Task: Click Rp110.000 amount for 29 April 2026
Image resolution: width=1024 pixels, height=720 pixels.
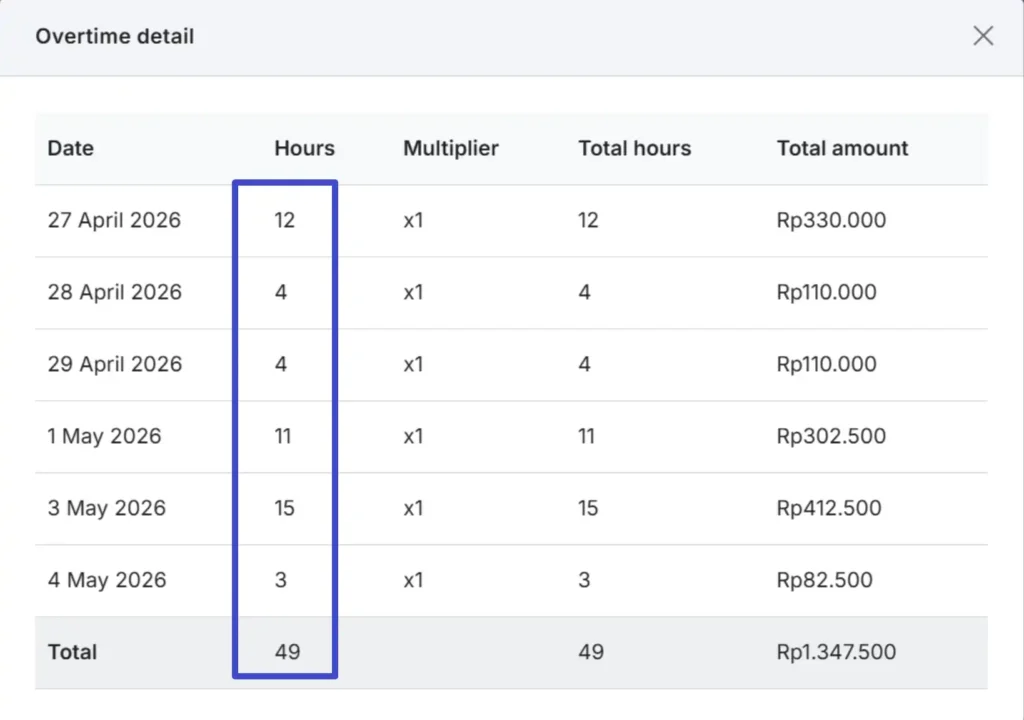Action: (827, 364)
